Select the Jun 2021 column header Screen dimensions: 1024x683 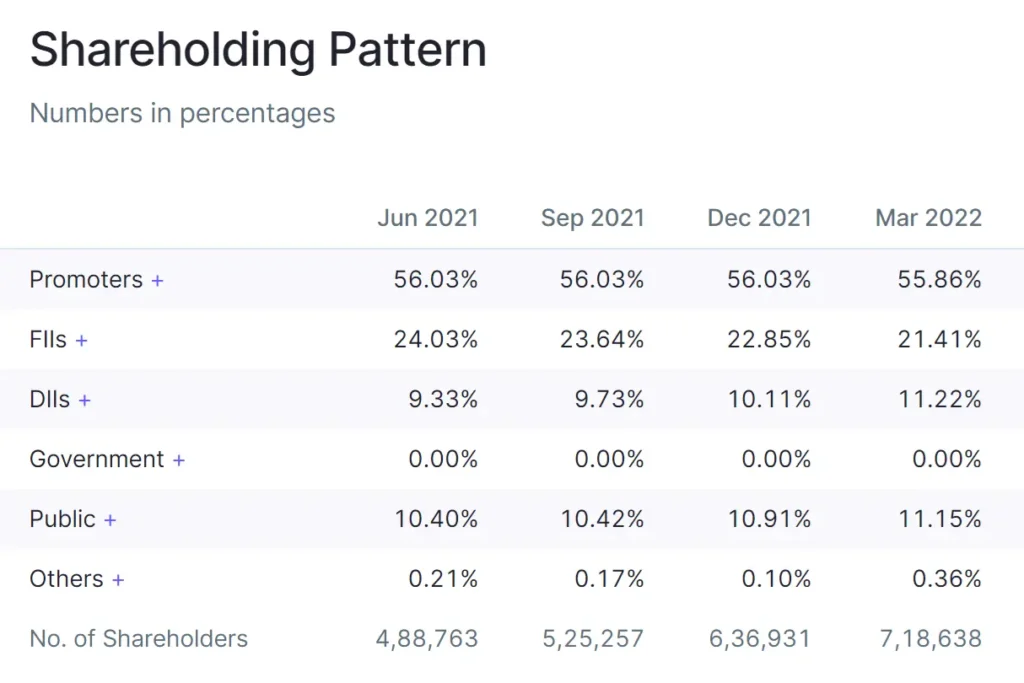tap(428, 218)
